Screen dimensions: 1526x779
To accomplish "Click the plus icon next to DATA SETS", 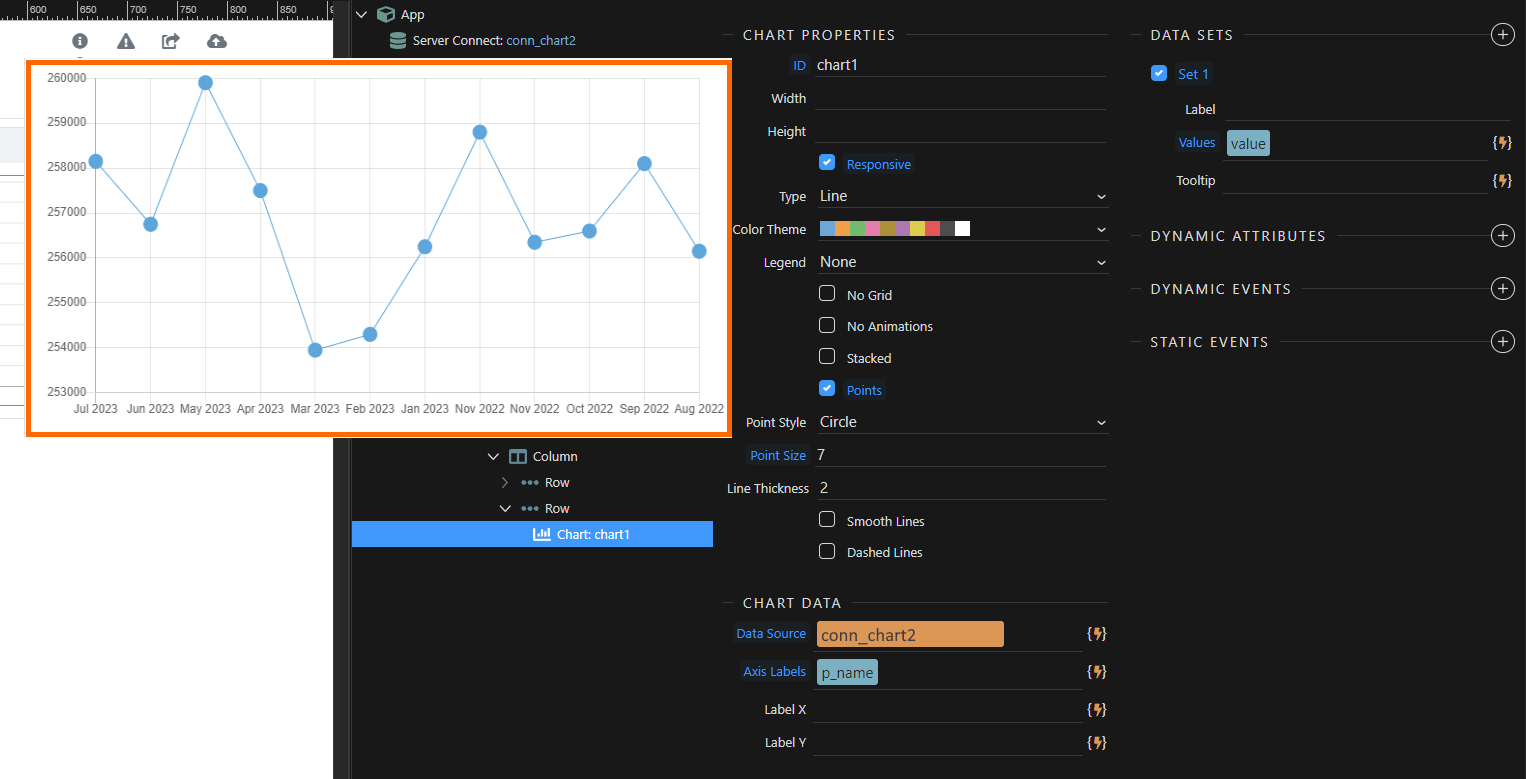I will [x=1502, y=34].
